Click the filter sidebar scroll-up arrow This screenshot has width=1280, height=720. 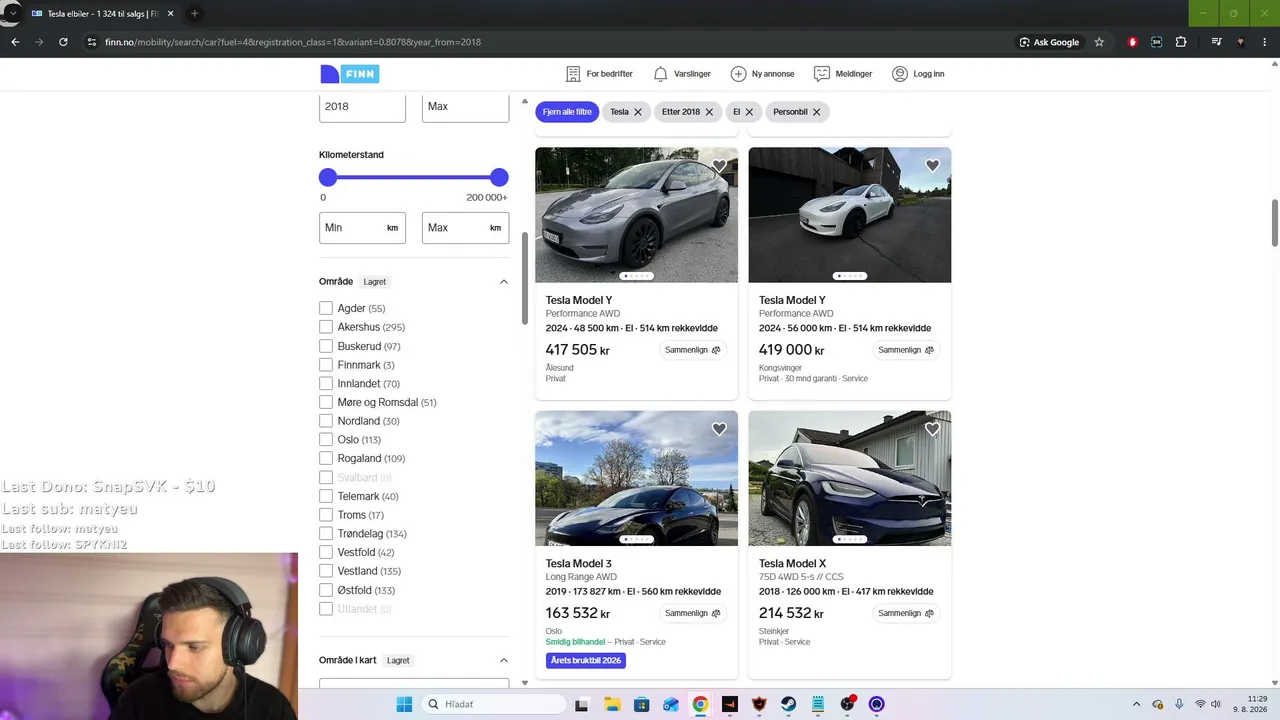pyautogui.click(x=525, y=102)
